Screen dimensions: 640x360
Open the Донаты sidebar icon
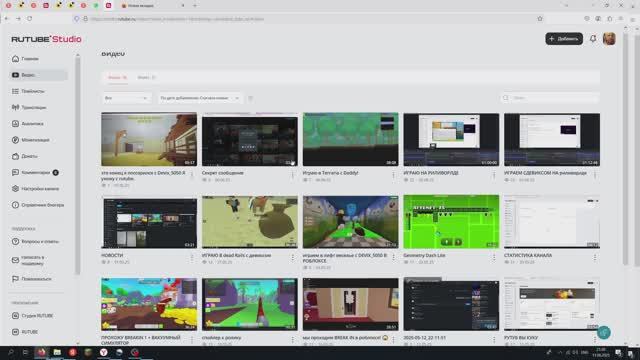16,156
